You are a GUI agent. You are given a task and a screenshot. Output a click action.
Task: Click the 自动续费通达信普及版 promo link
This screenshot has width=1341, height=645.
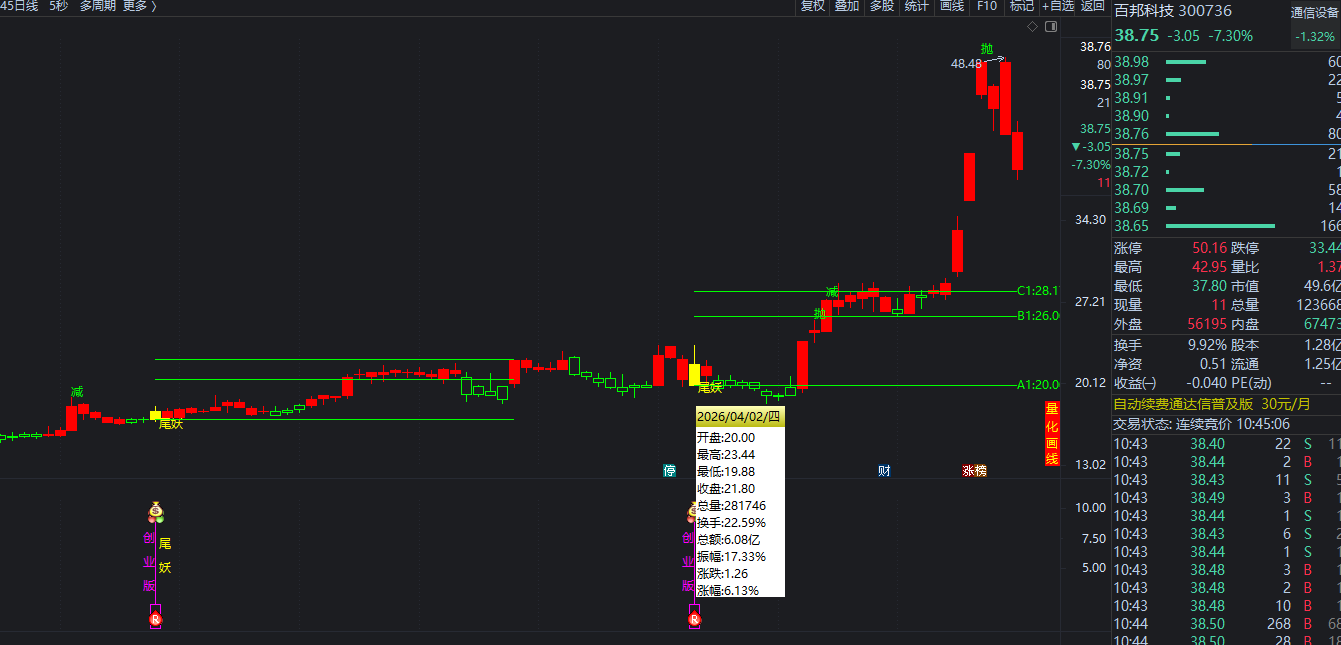(x=1183, y=404)
